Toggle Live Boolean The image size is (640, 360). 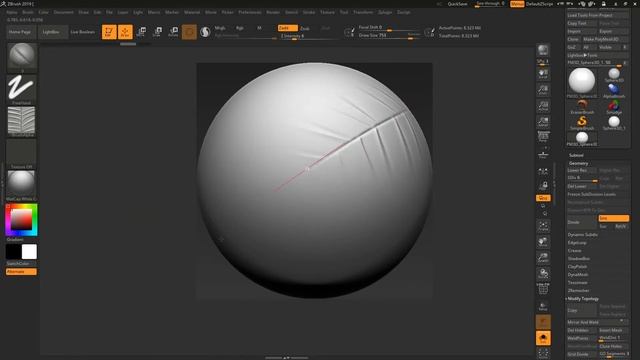pos(82,32)
